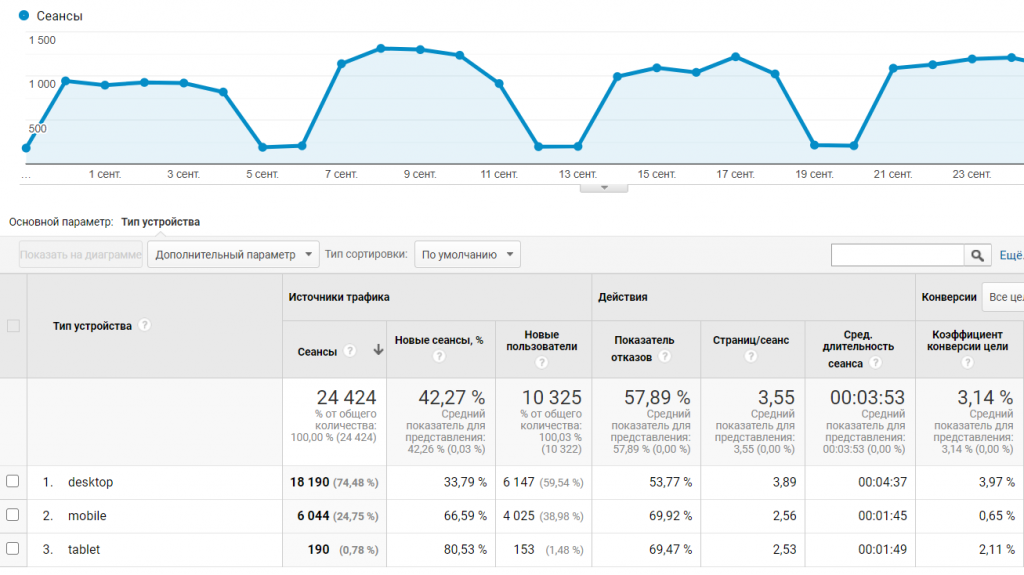Expand the Конверсии goal selector dropdown
This screenshot has height=575, width=1024.
coord(1002,297)
